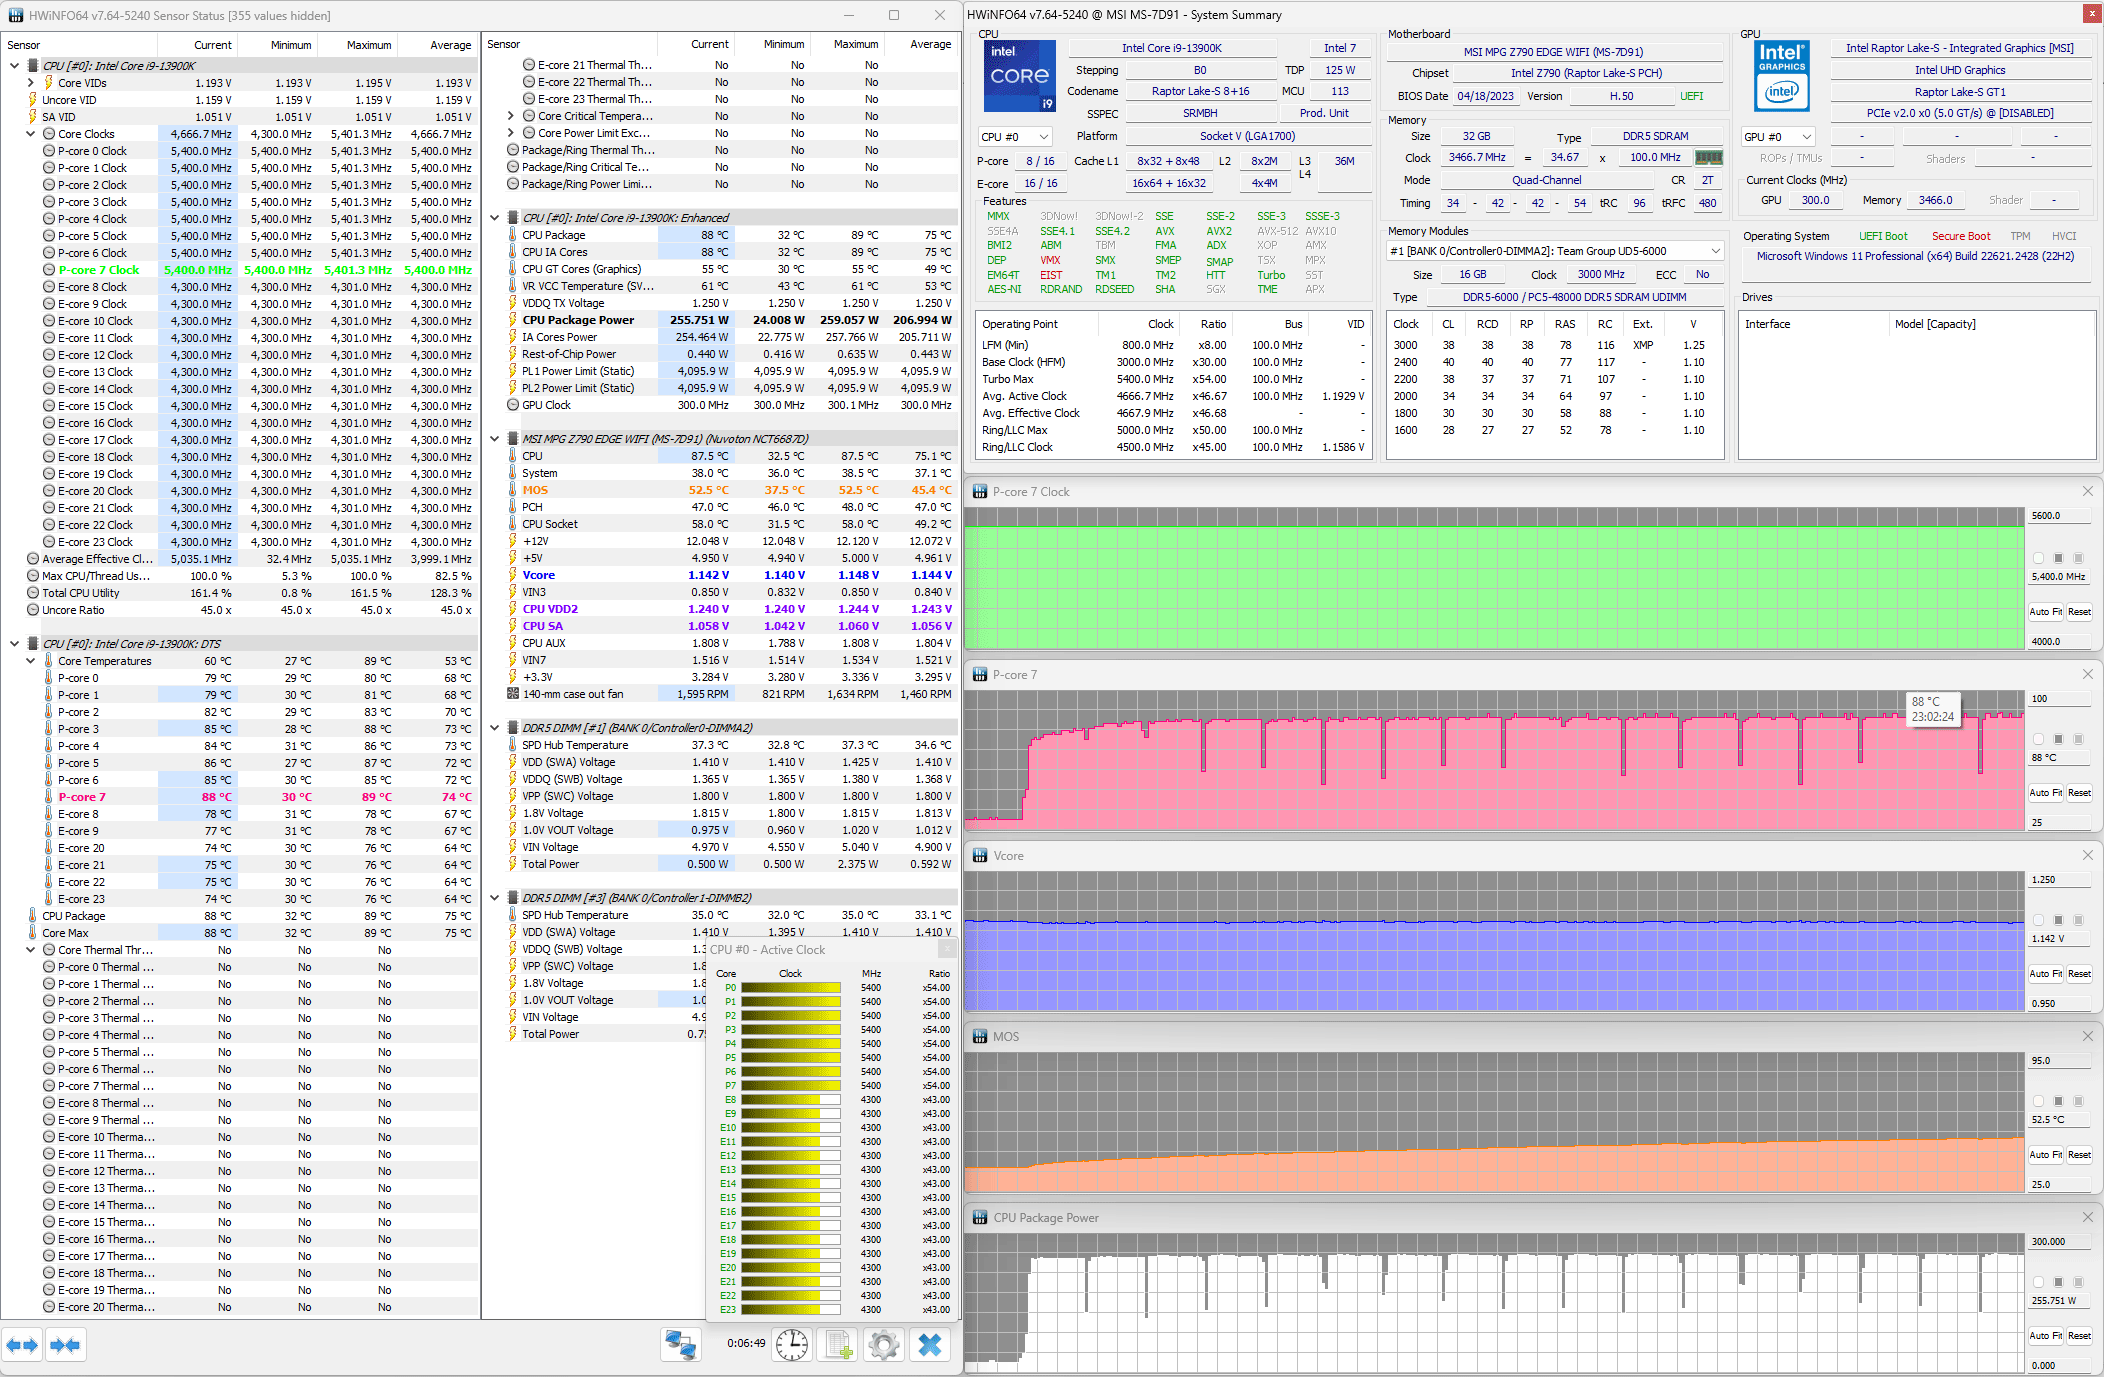Open the CPU #0 selector dropdown
Image resolution: width=2104 pixels, height=1377 pixels.
(1014, 137)
